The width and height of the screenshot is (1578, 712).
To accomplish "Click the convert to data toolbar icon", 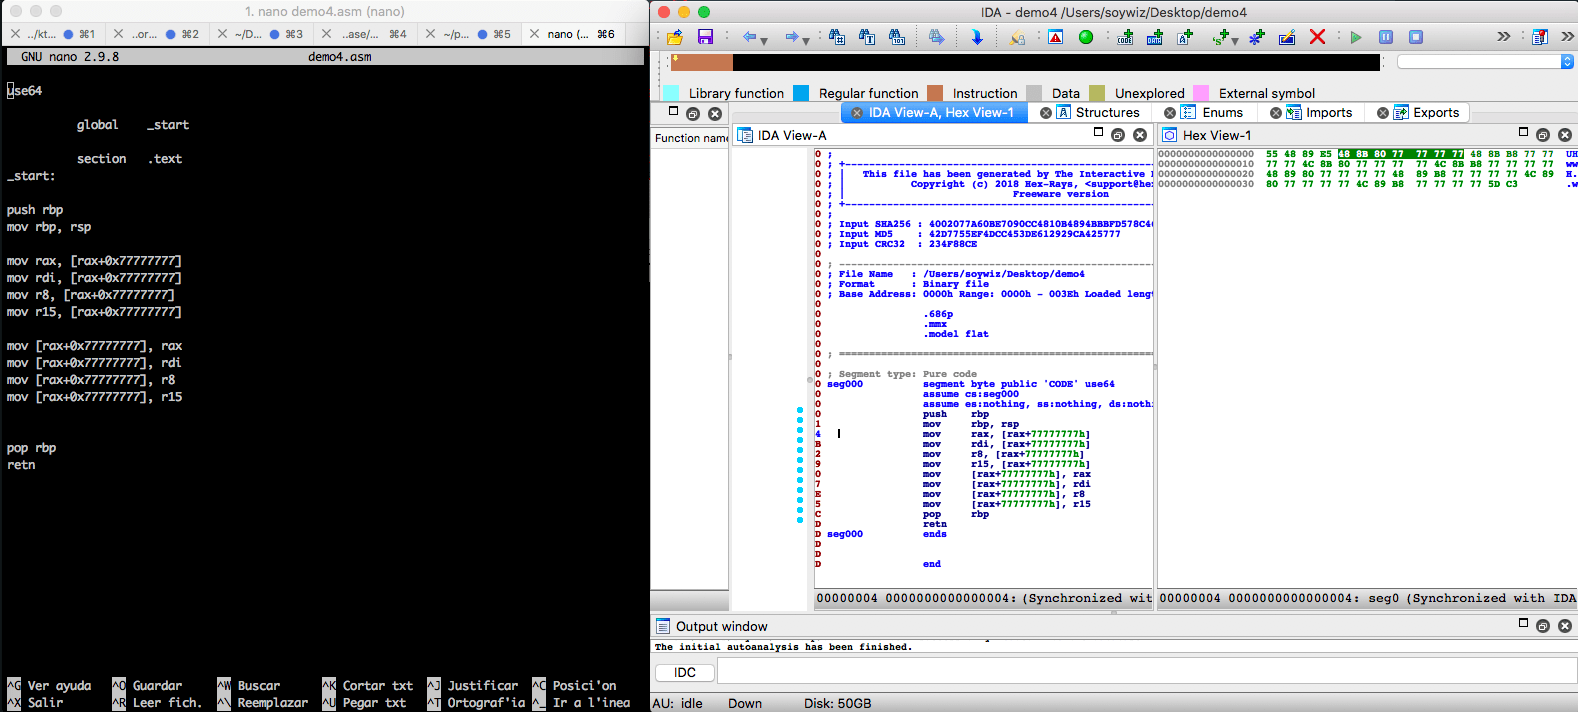I will (x=1155, y=37).
